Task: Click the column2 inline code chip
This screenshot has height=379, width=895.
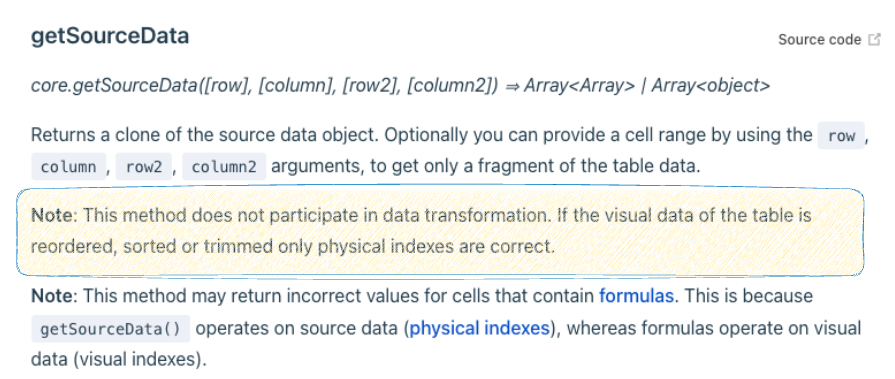Action: [x=224, y=167]
